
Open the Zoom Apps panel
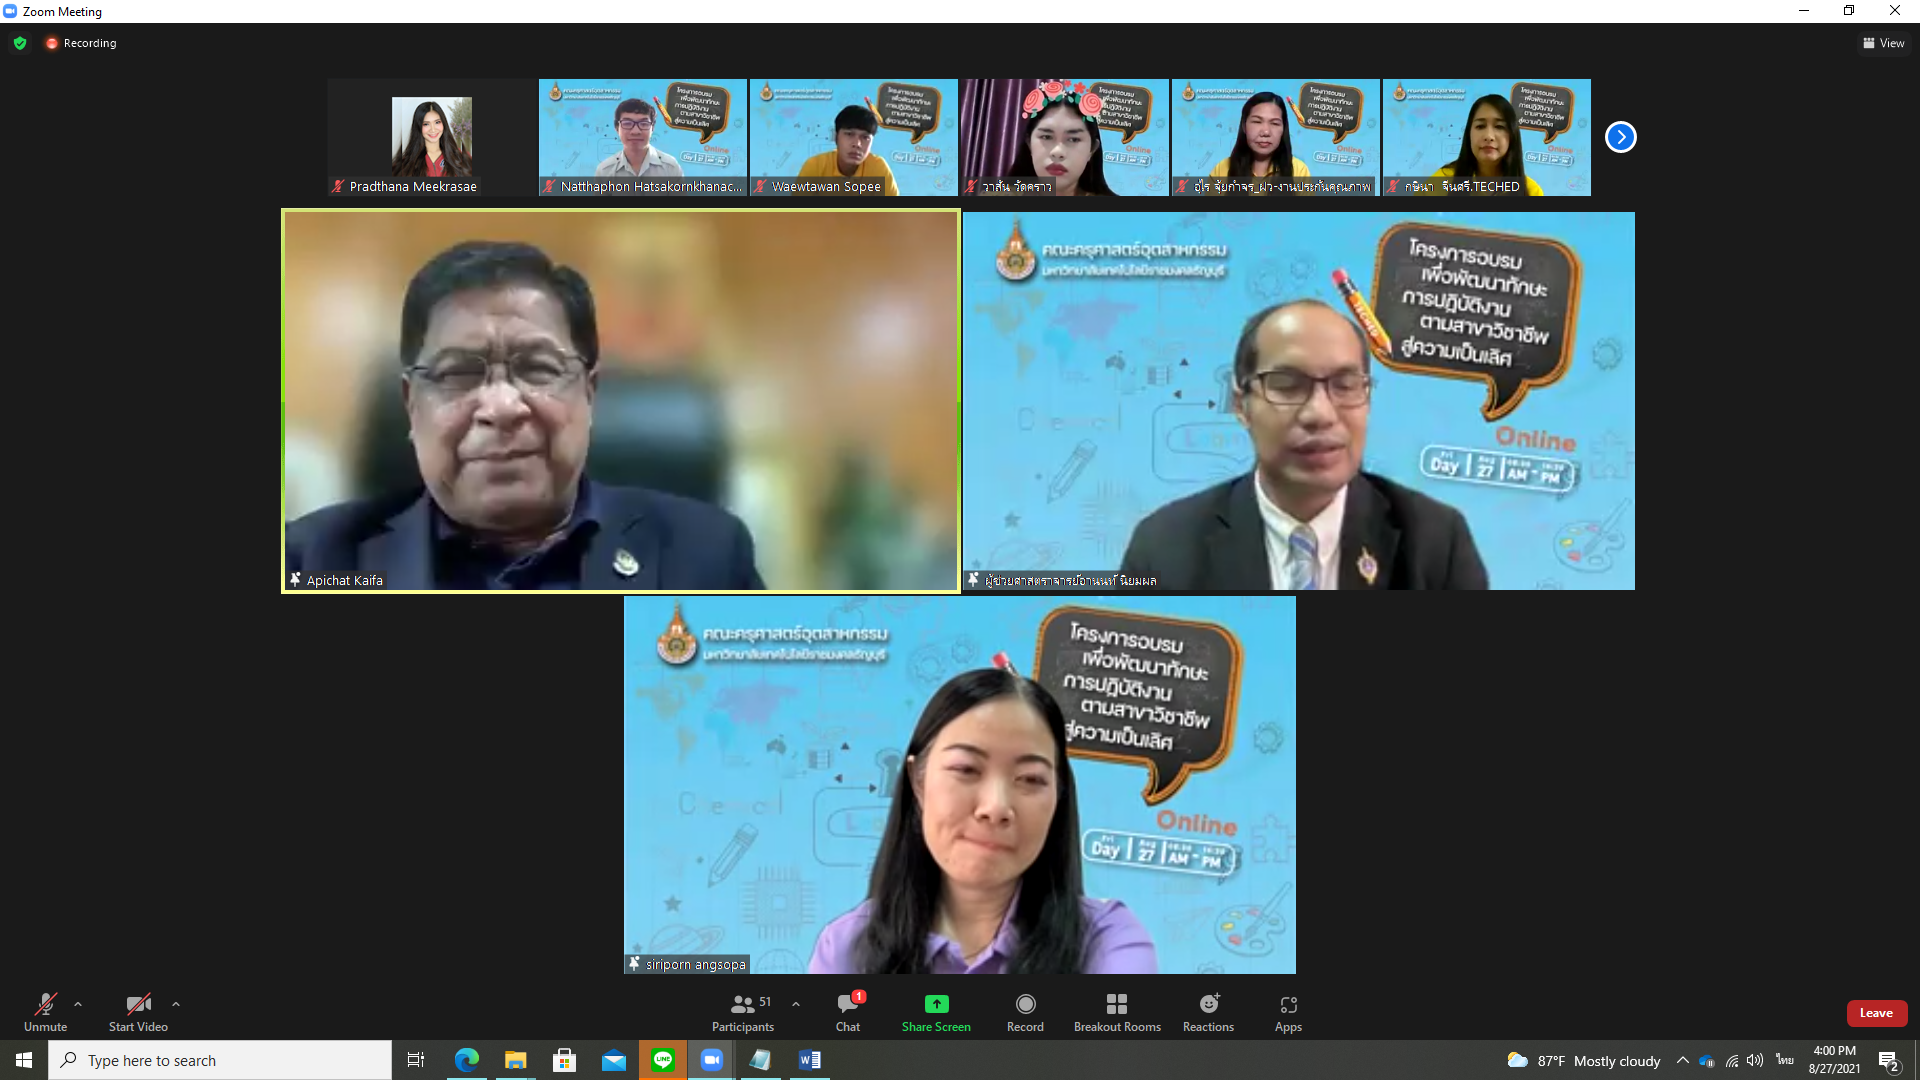pos(1288,1012)
